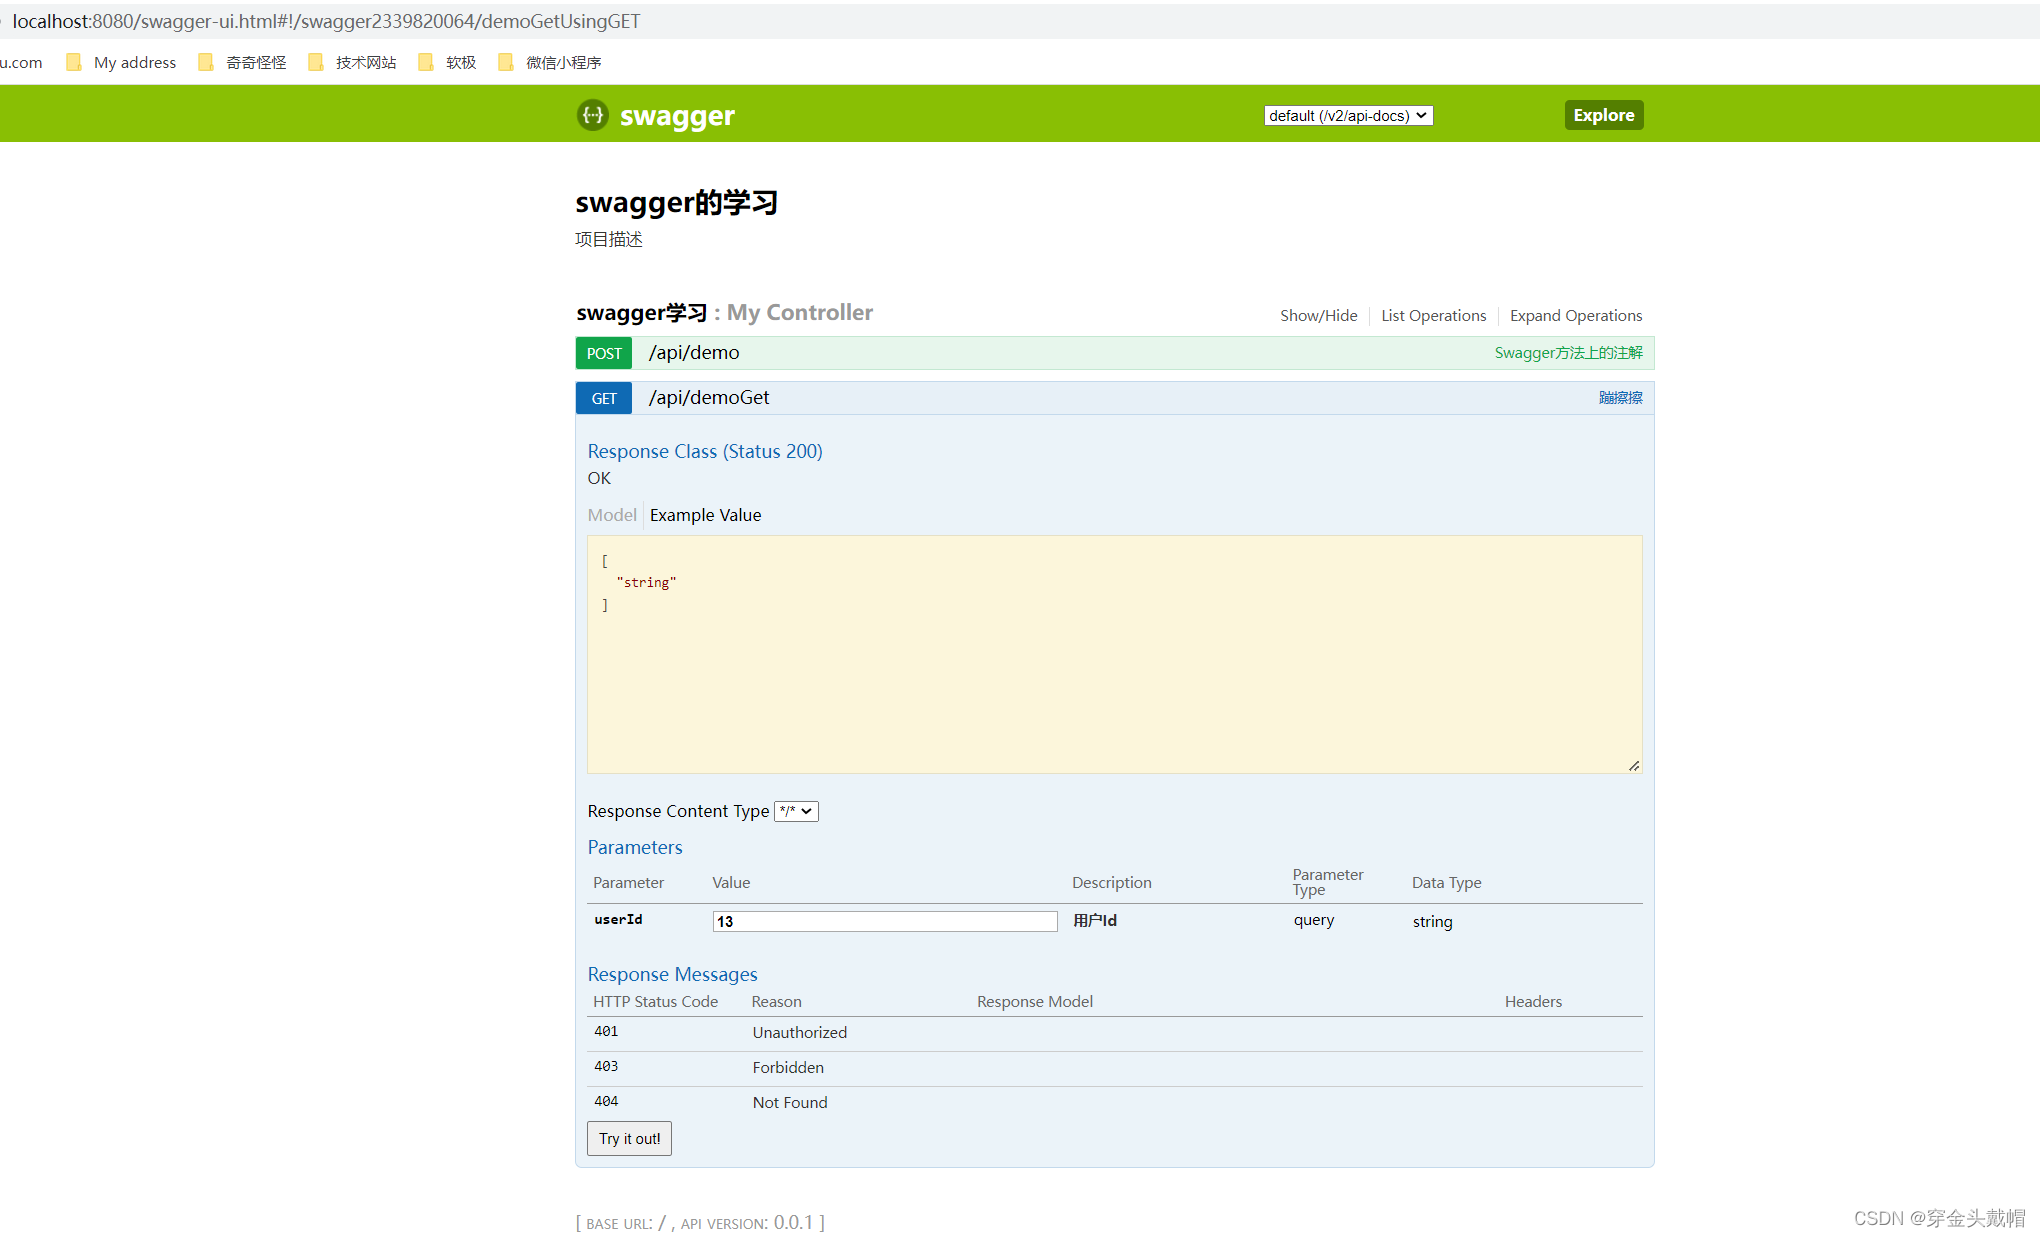Viewport: 2040px width, 1237px height.
Task: Open the 技术网站 bookmark folder
Action: pos(365,62)
